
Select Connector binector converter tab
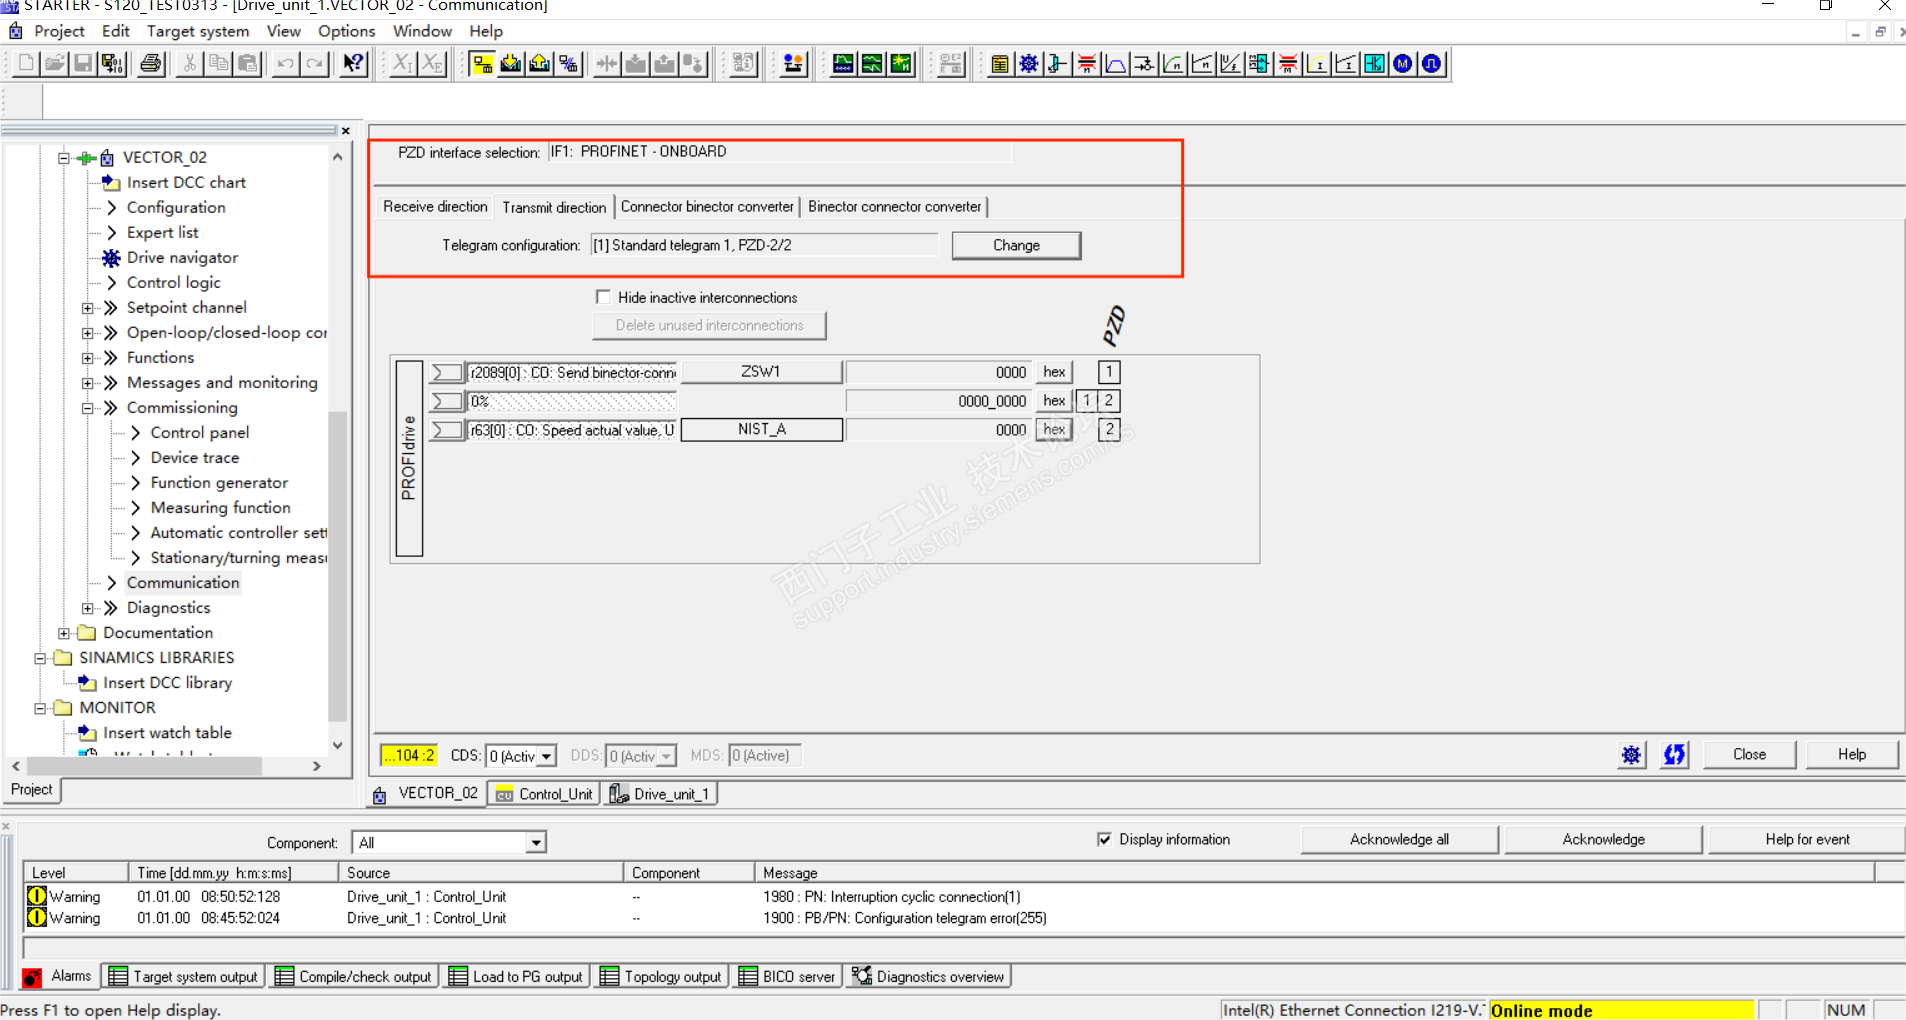pos(707,207)
